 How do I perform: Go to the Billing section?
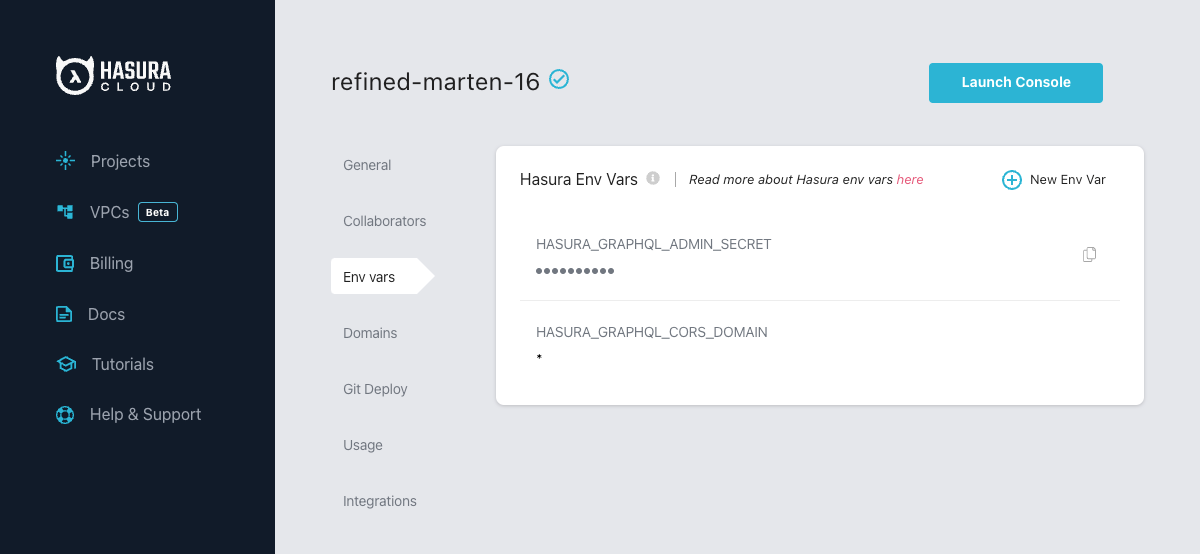coord(111,263)
